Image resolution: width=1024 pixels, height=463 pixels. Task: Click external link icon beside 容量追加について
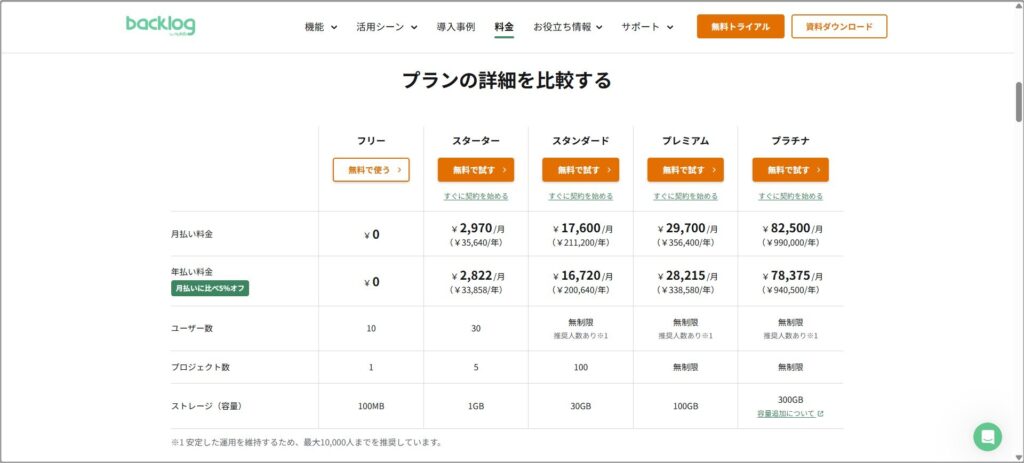(821, 413)
